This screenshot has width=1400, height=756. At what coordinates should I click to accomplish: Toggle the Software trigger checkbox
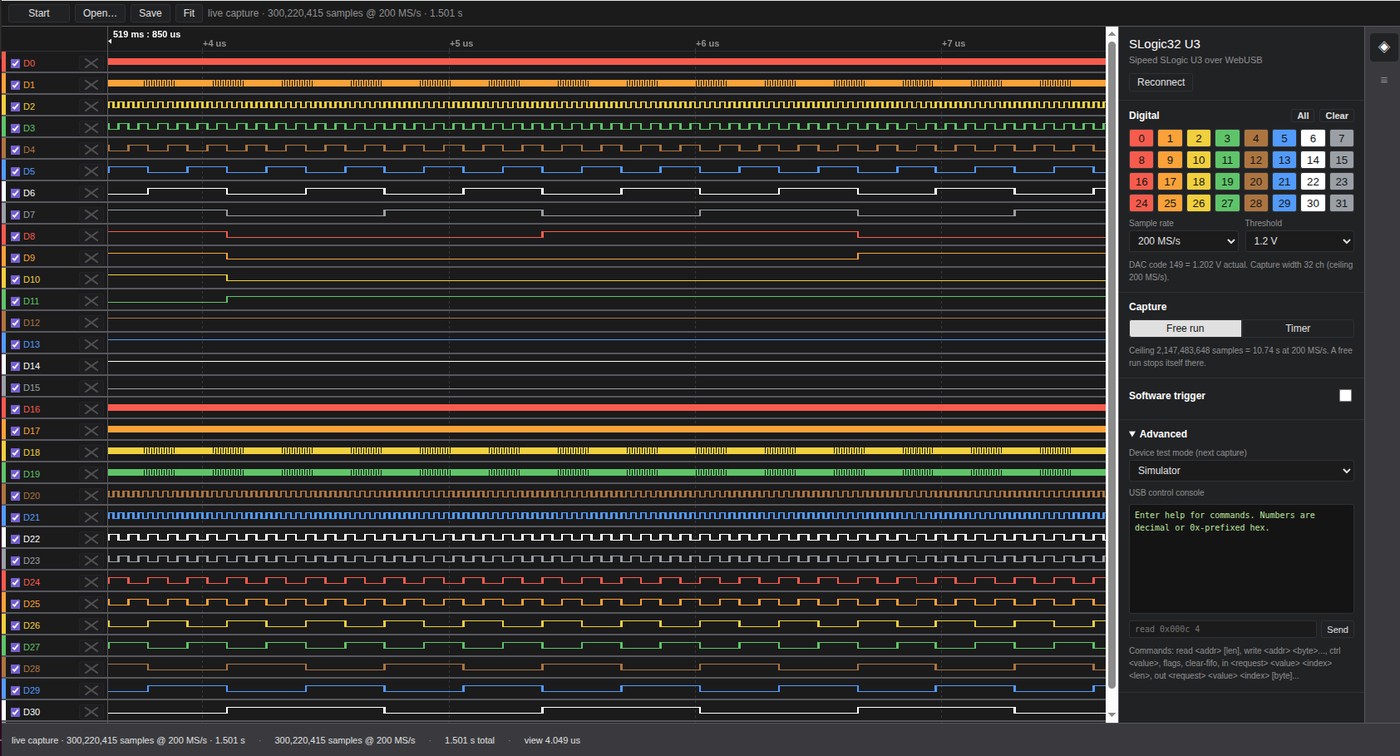pyautogui.click(x=1345, y=396)
